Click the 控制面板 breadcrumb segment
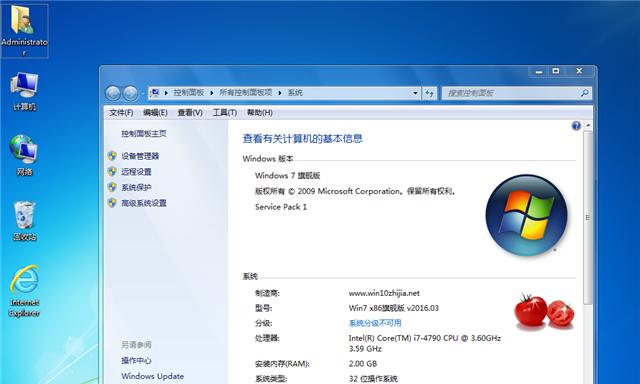The width and height of the screenshot is (640, 384). coord(189,93)
